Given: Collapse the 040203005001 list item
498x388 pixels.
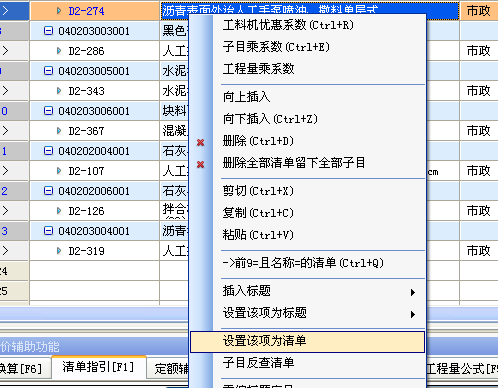Looking at the screenshot, I should click(48, 71).
